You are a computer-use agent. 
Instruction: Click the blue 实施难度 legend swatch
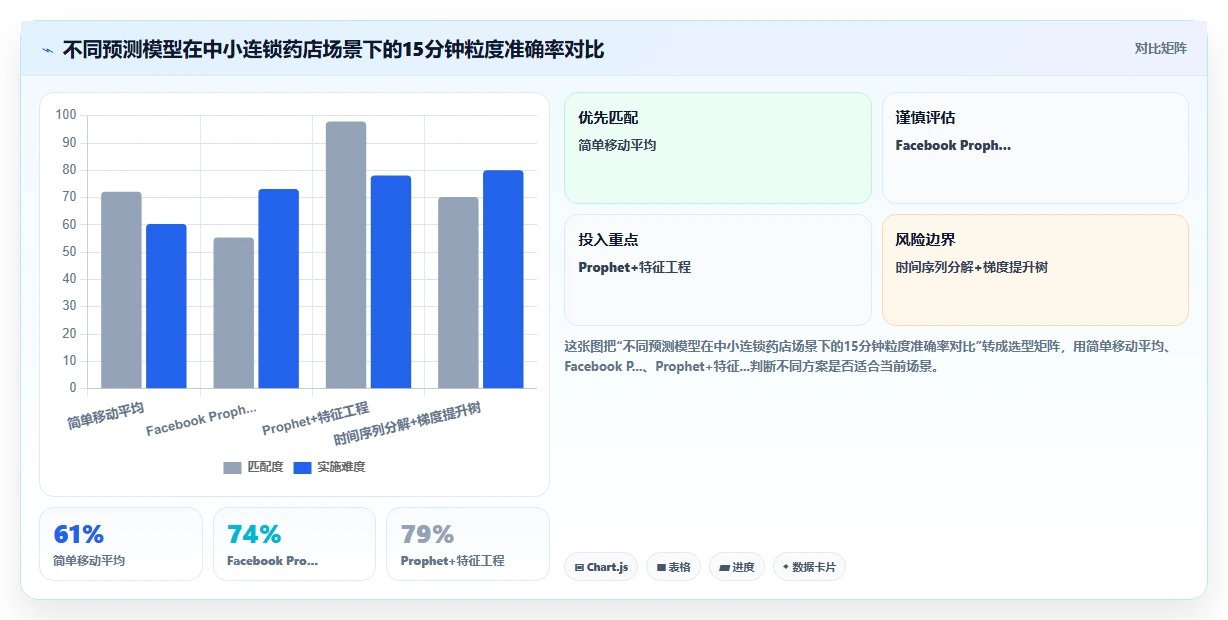pos(302,467)
